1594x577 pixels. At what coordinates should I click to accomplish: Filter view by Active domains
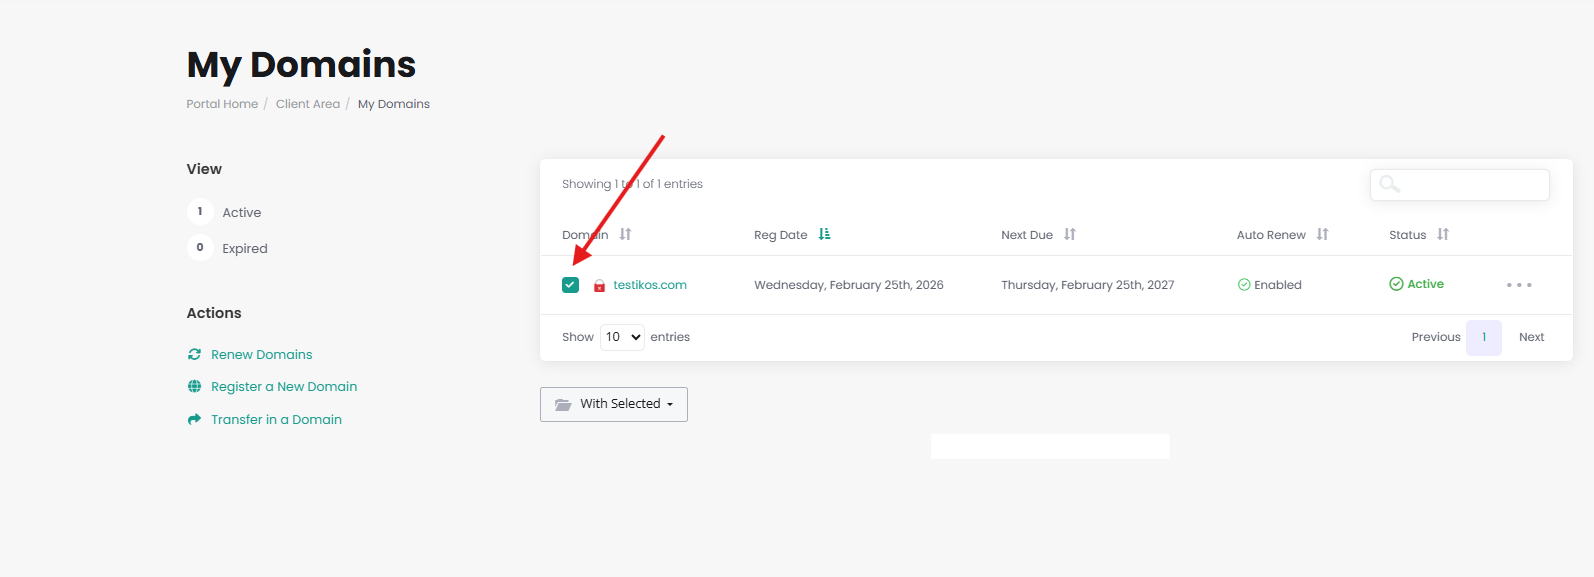click(x=241, y=213)
